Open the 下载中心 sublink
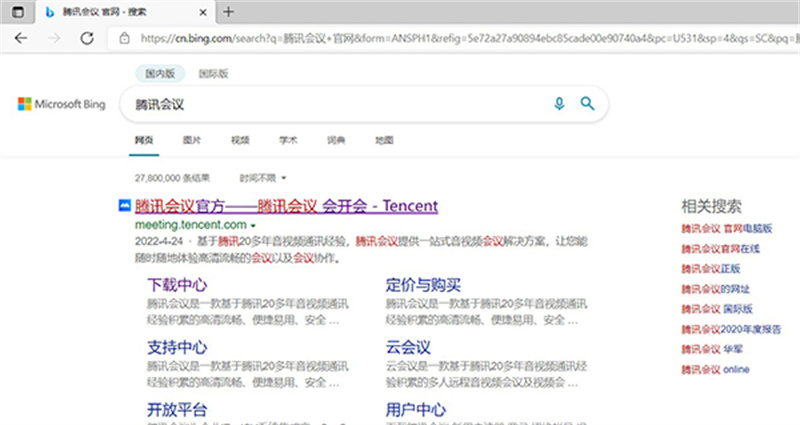This screenshot has width=800, height=425. (x=177, y=284)
